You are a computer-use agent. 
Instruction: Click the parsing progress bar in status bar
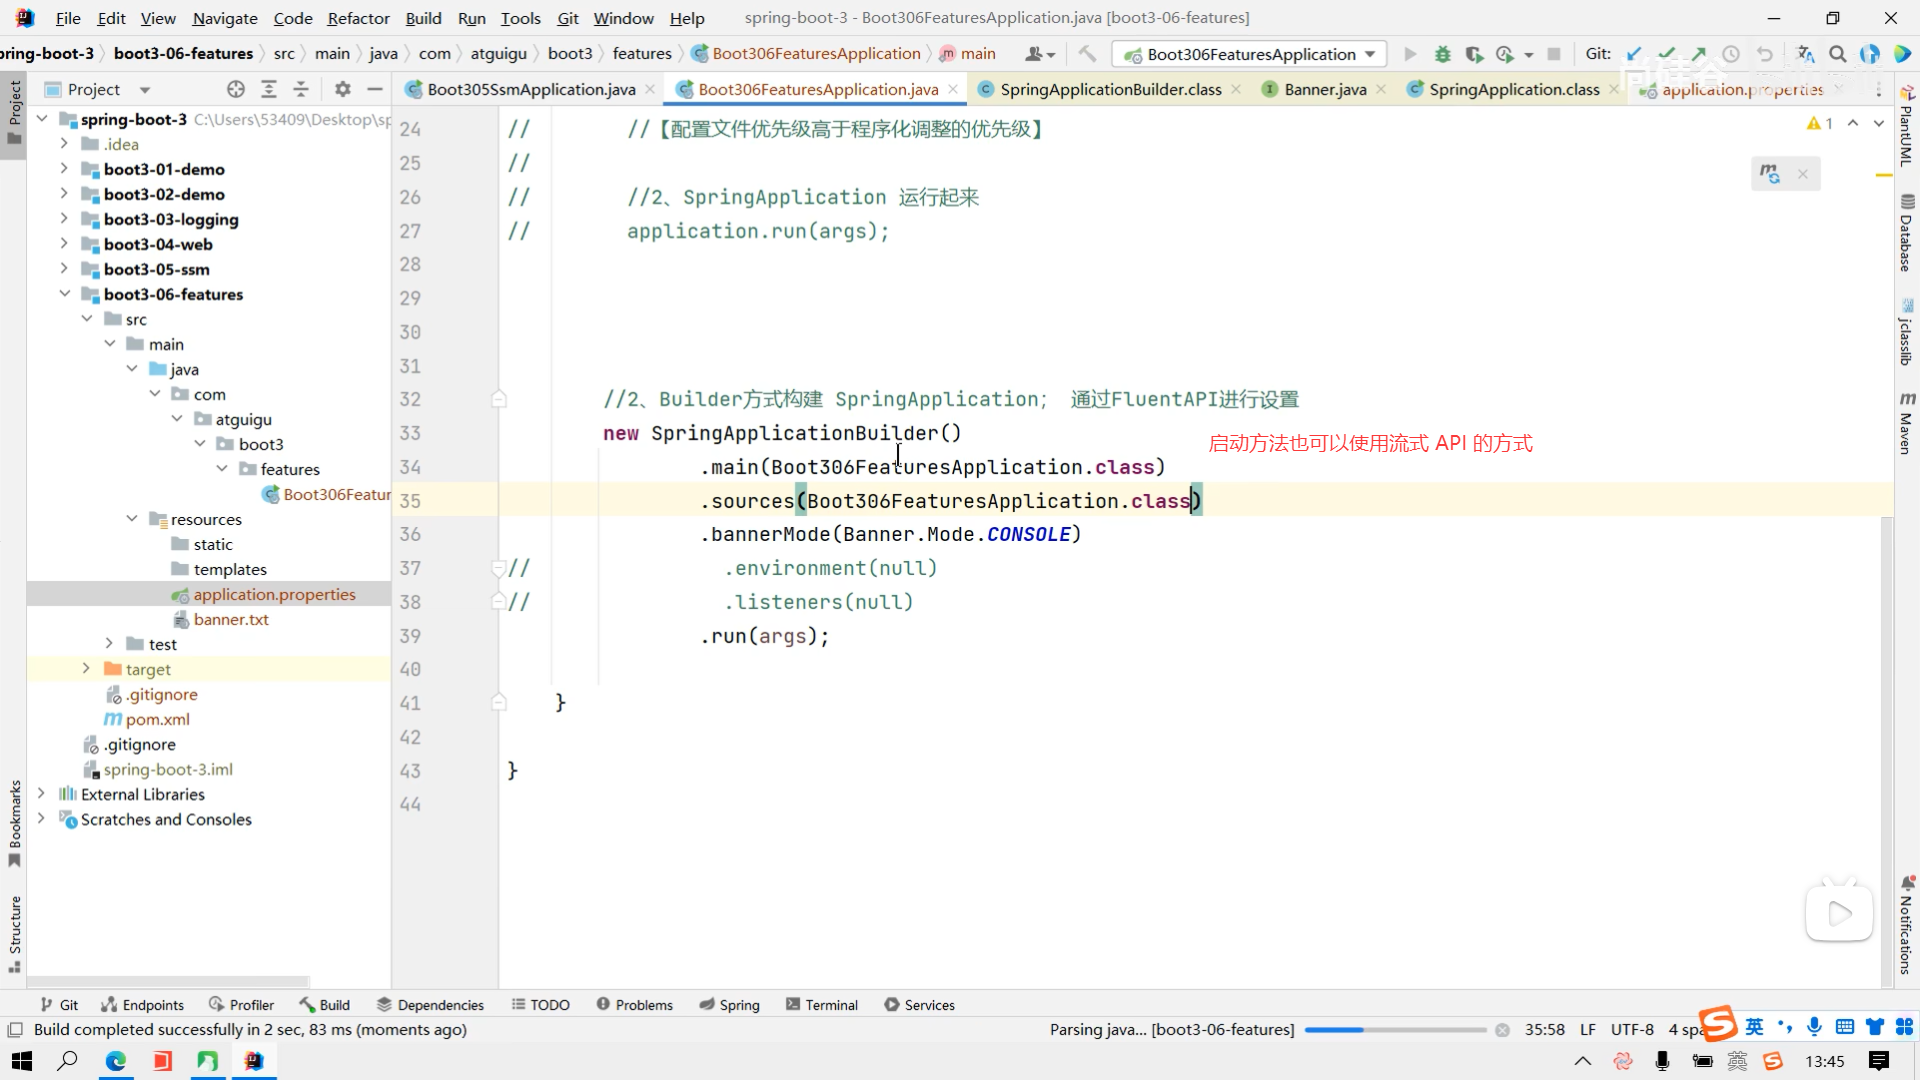point(1395,1030)
